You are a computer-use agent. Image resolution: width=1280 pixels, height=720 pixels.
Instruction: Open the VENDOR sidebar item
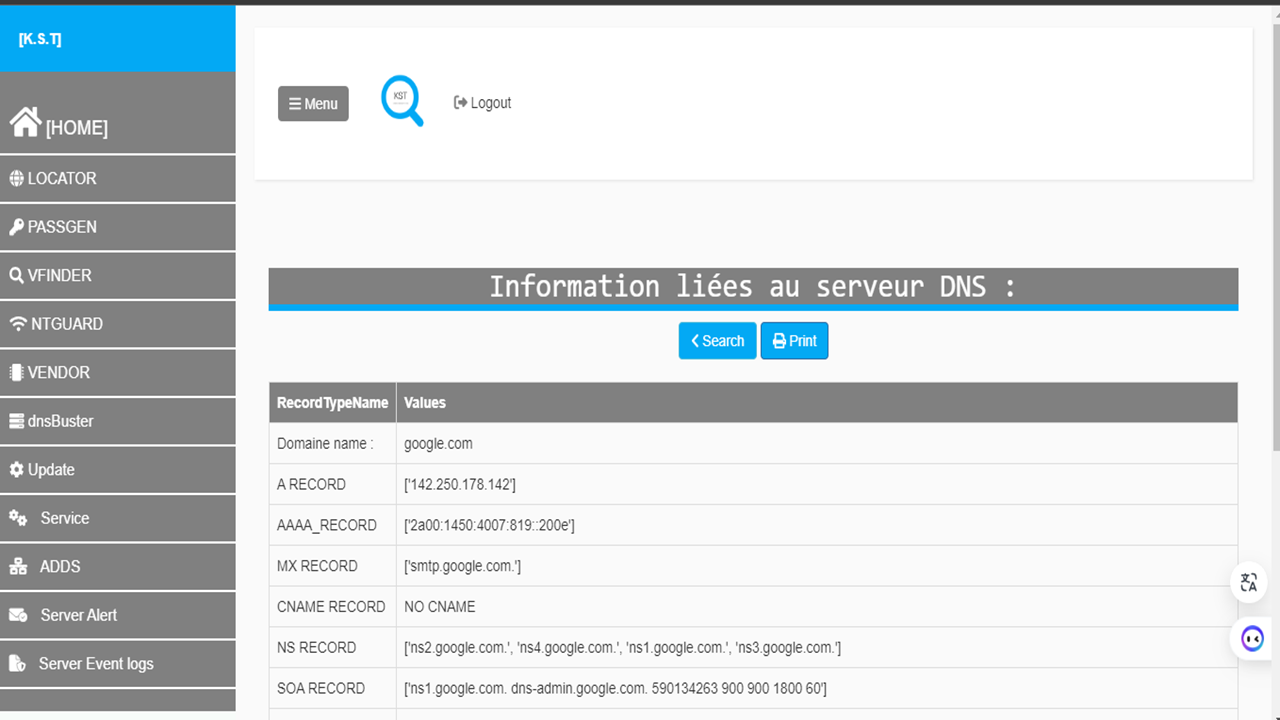tap(58, 372)
